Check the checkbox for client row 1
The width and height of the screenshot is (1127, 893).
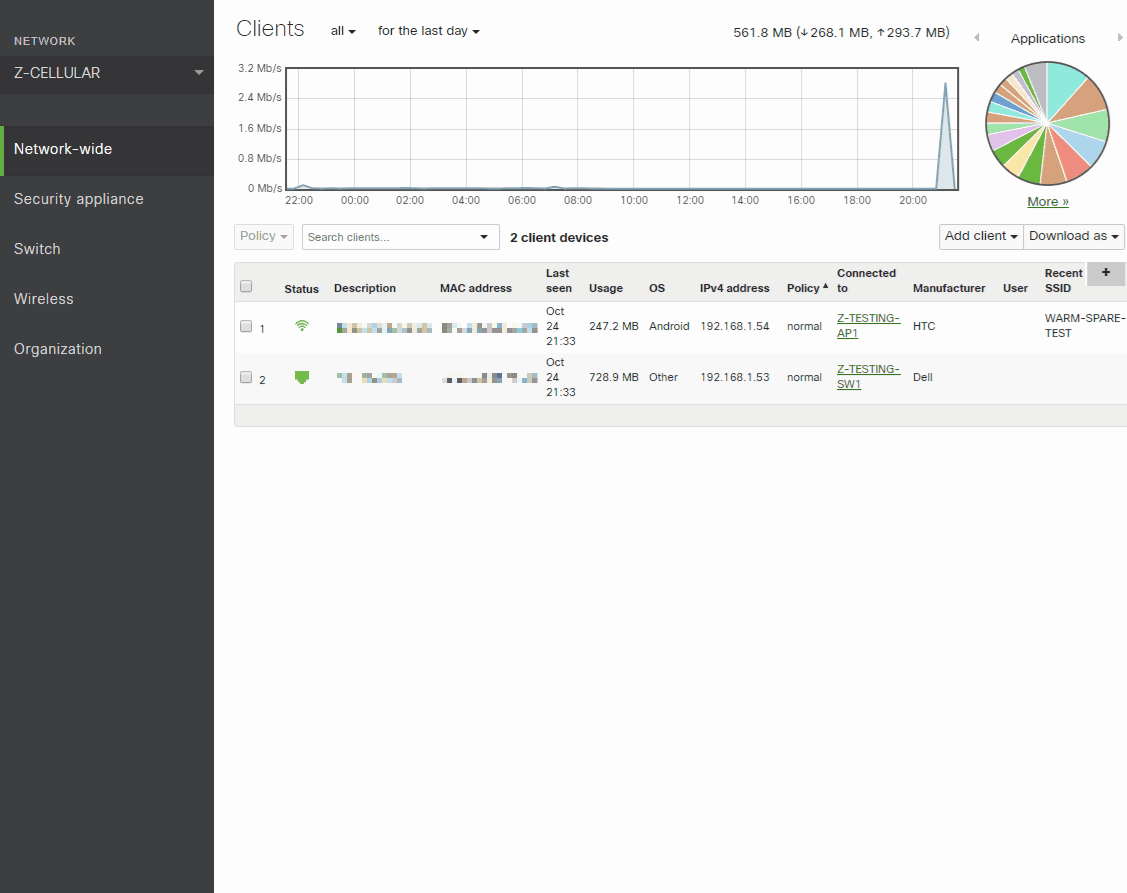tap(246, 326)
